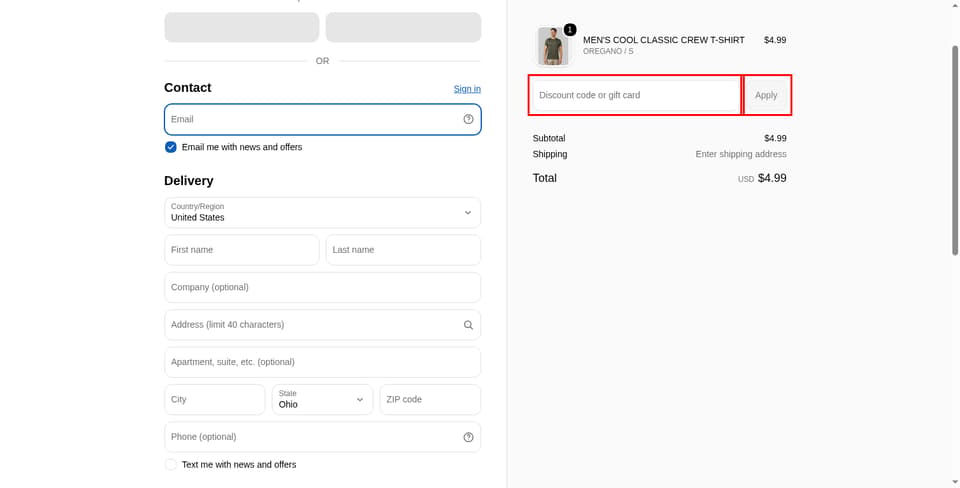The width and height of the screenshot is (960, 488).
Task: Open the Country/Region dropdown
Action: [x=323, y=212]
